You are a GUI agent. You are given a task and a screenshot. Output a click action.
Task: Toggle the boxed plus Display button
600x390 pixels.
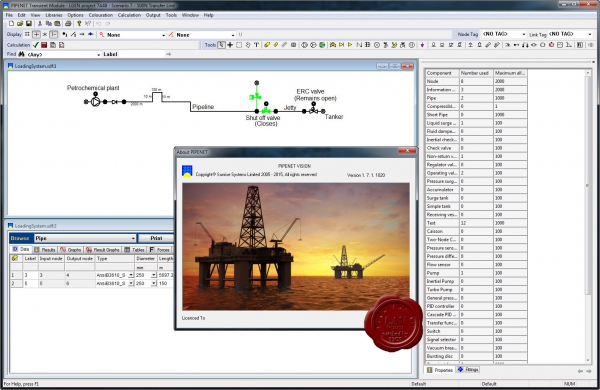pyautogui.click(x=36, y=34)
